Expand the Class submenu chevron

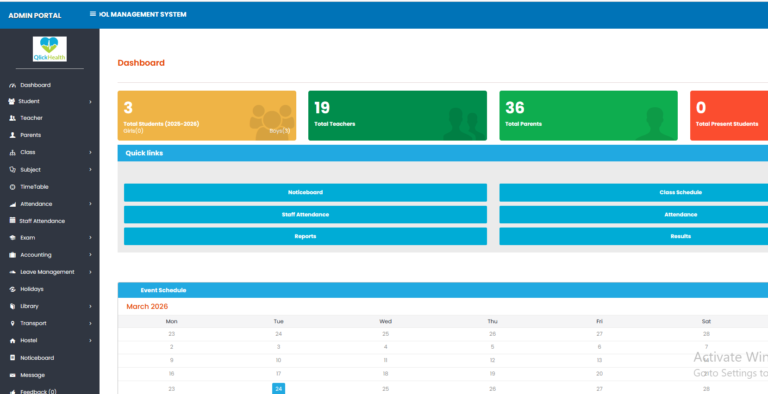pyautogui.click(x=91, y=152)
